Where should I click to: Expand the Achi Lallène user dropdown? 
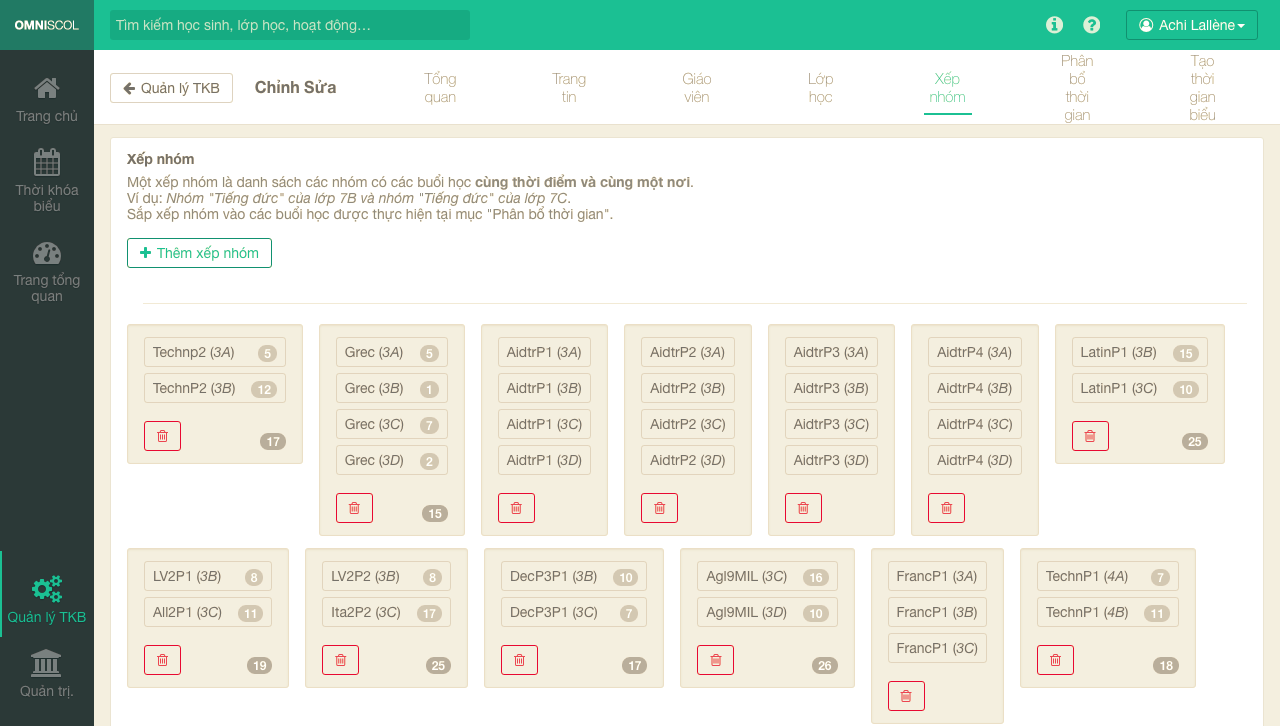click(x=1191, y=25)
